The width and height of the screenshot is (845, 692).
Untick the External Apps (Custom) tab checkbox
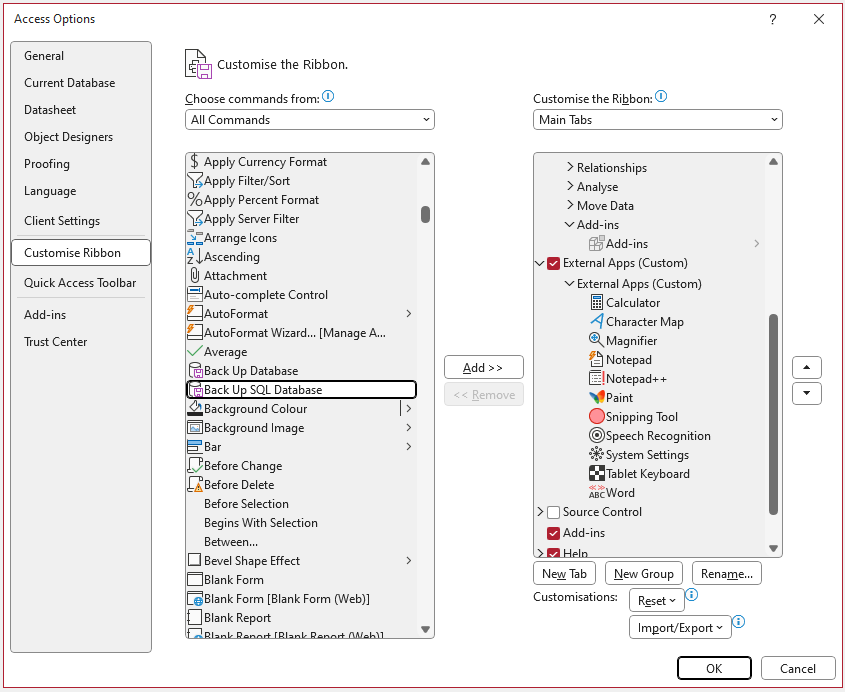click(553, 263)
